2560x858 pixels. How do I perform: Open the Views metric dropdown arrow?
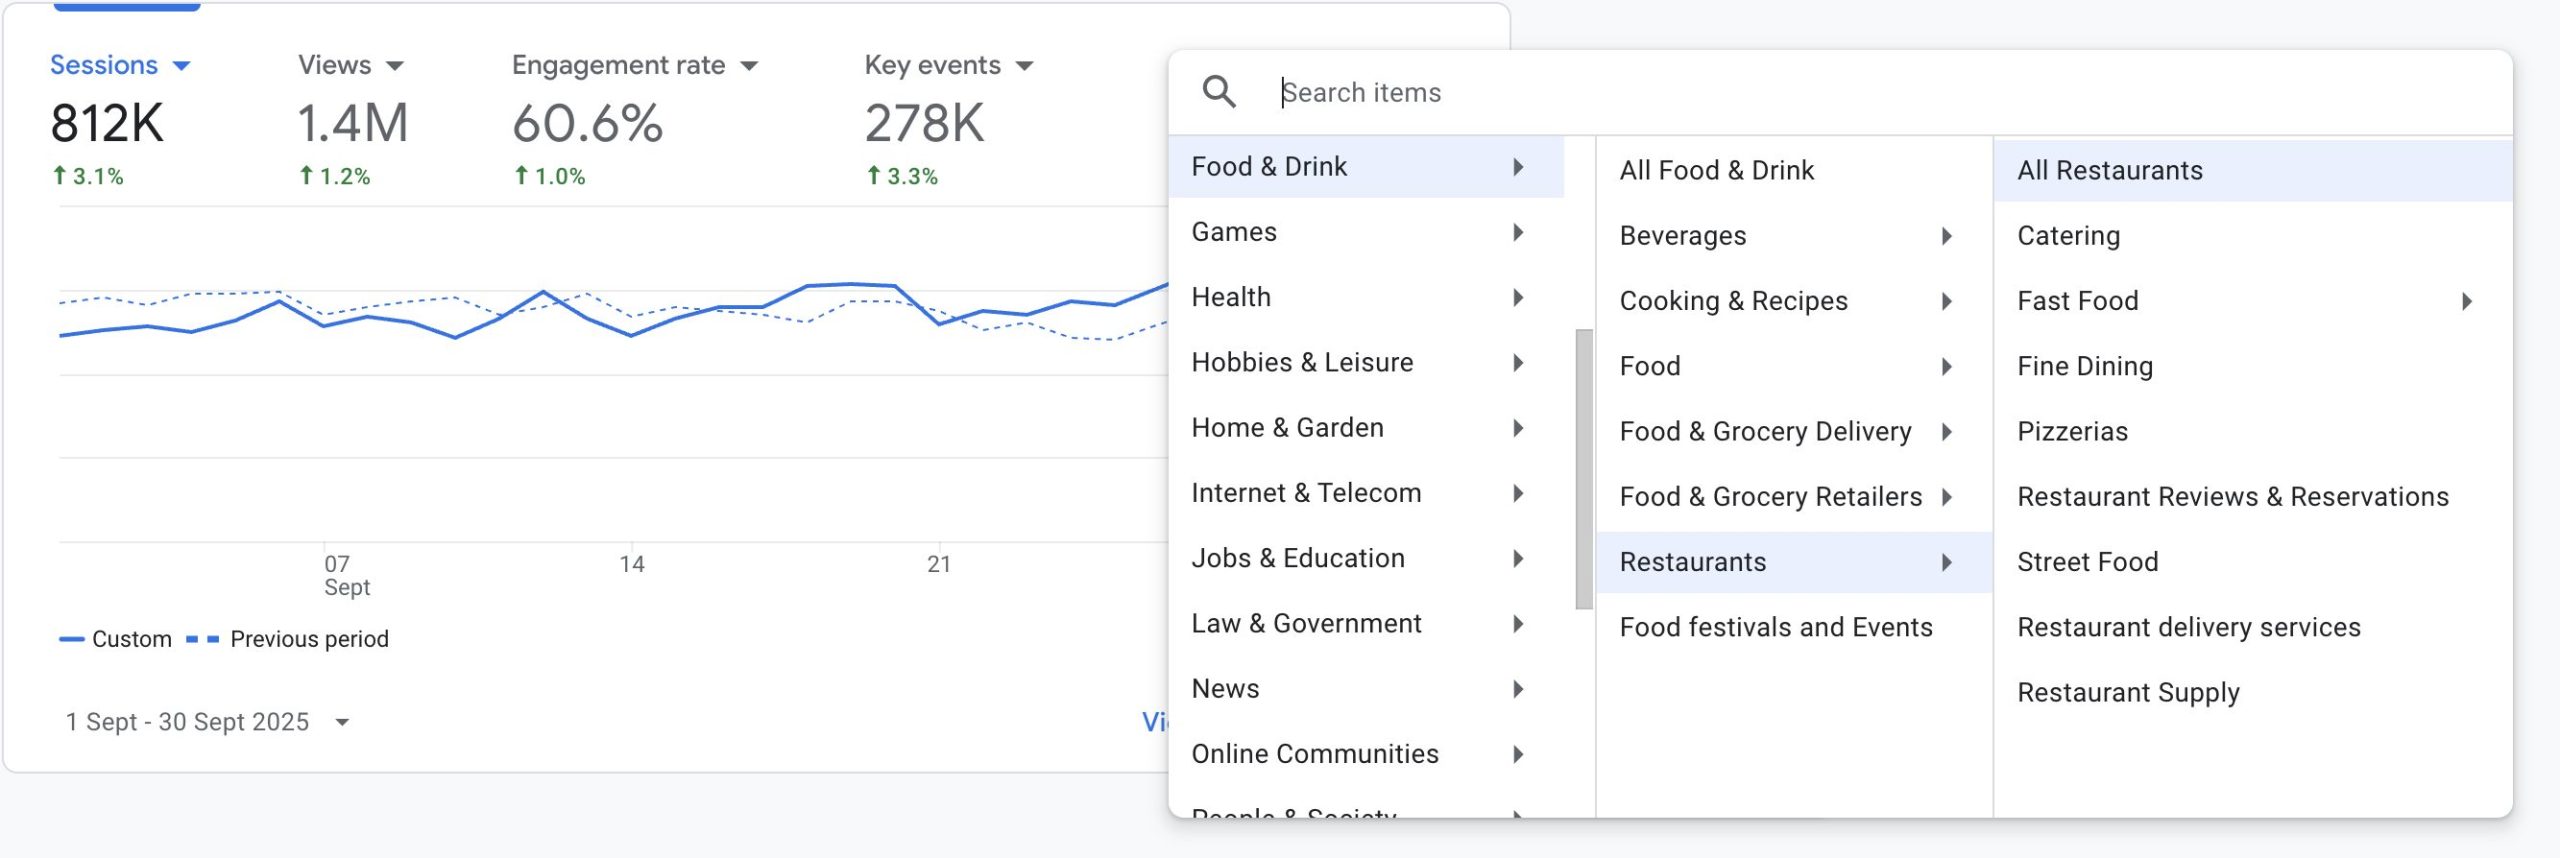(395, 66)
